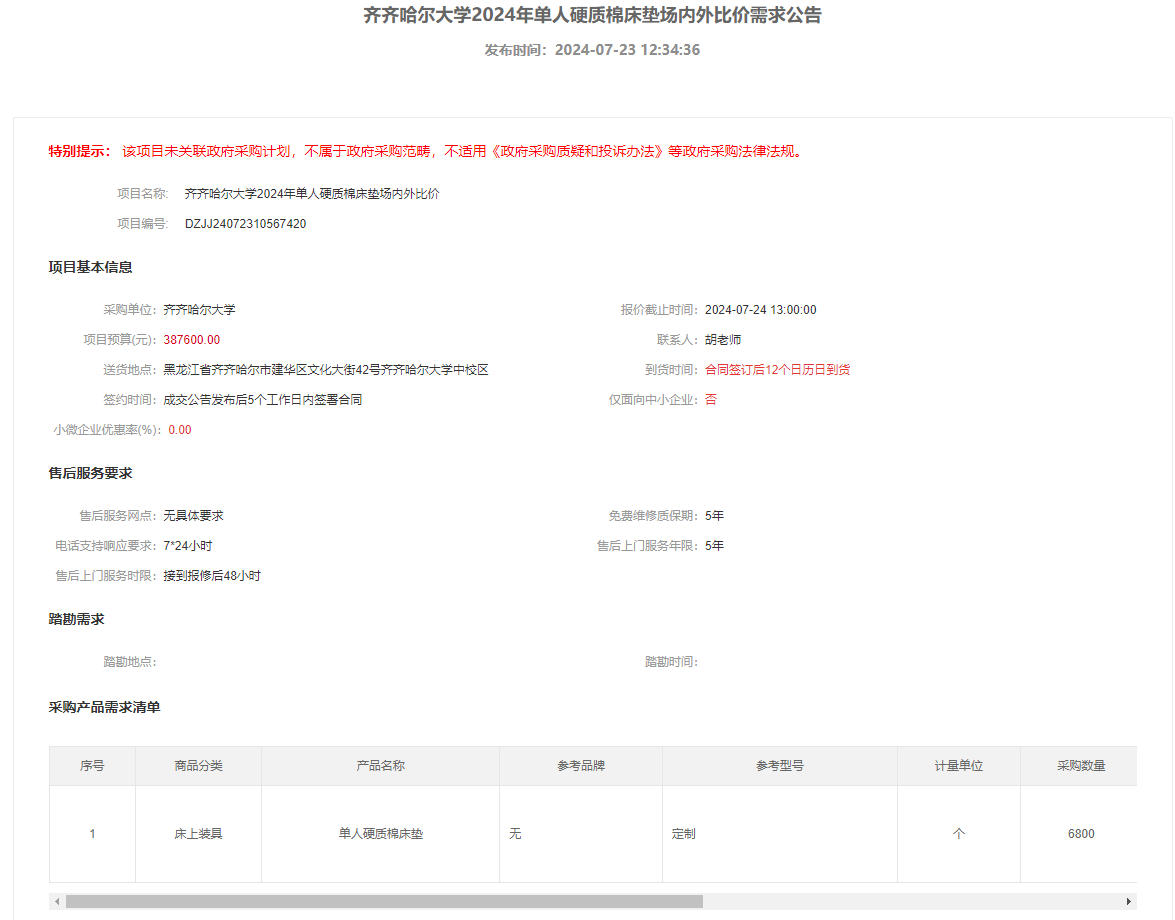Click the horizontal scrollbar left arrow
1175x920 pixels.
pos(57,901)
